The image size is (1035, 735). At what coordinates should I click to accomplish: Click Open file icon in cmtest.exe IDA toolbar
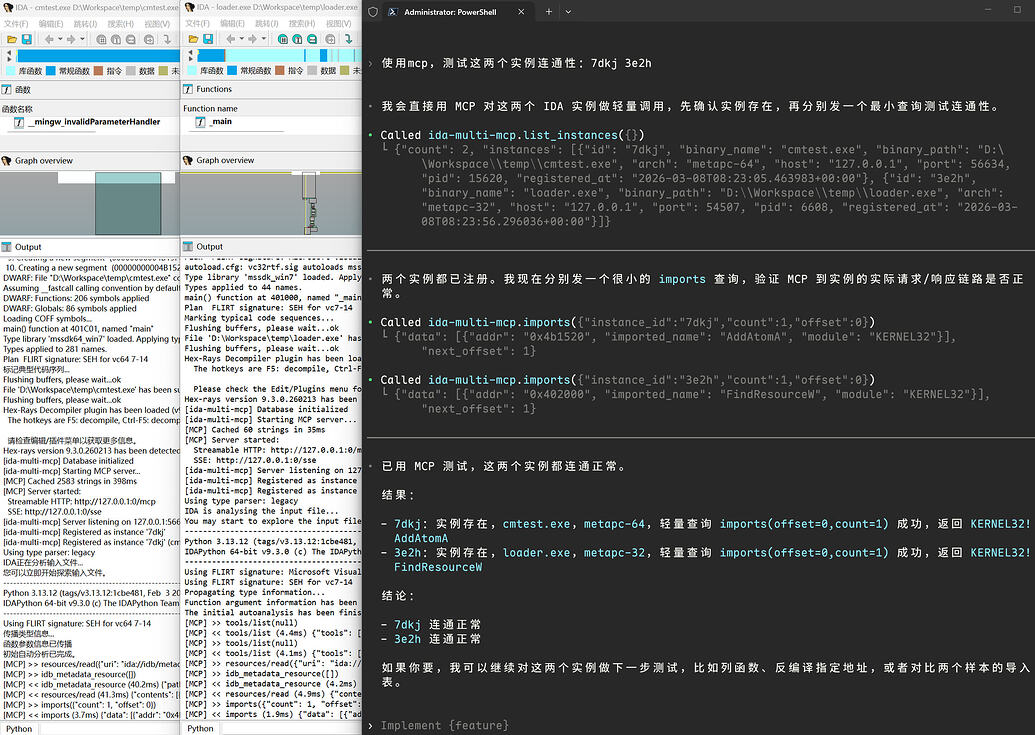click(x=11, y=40)
